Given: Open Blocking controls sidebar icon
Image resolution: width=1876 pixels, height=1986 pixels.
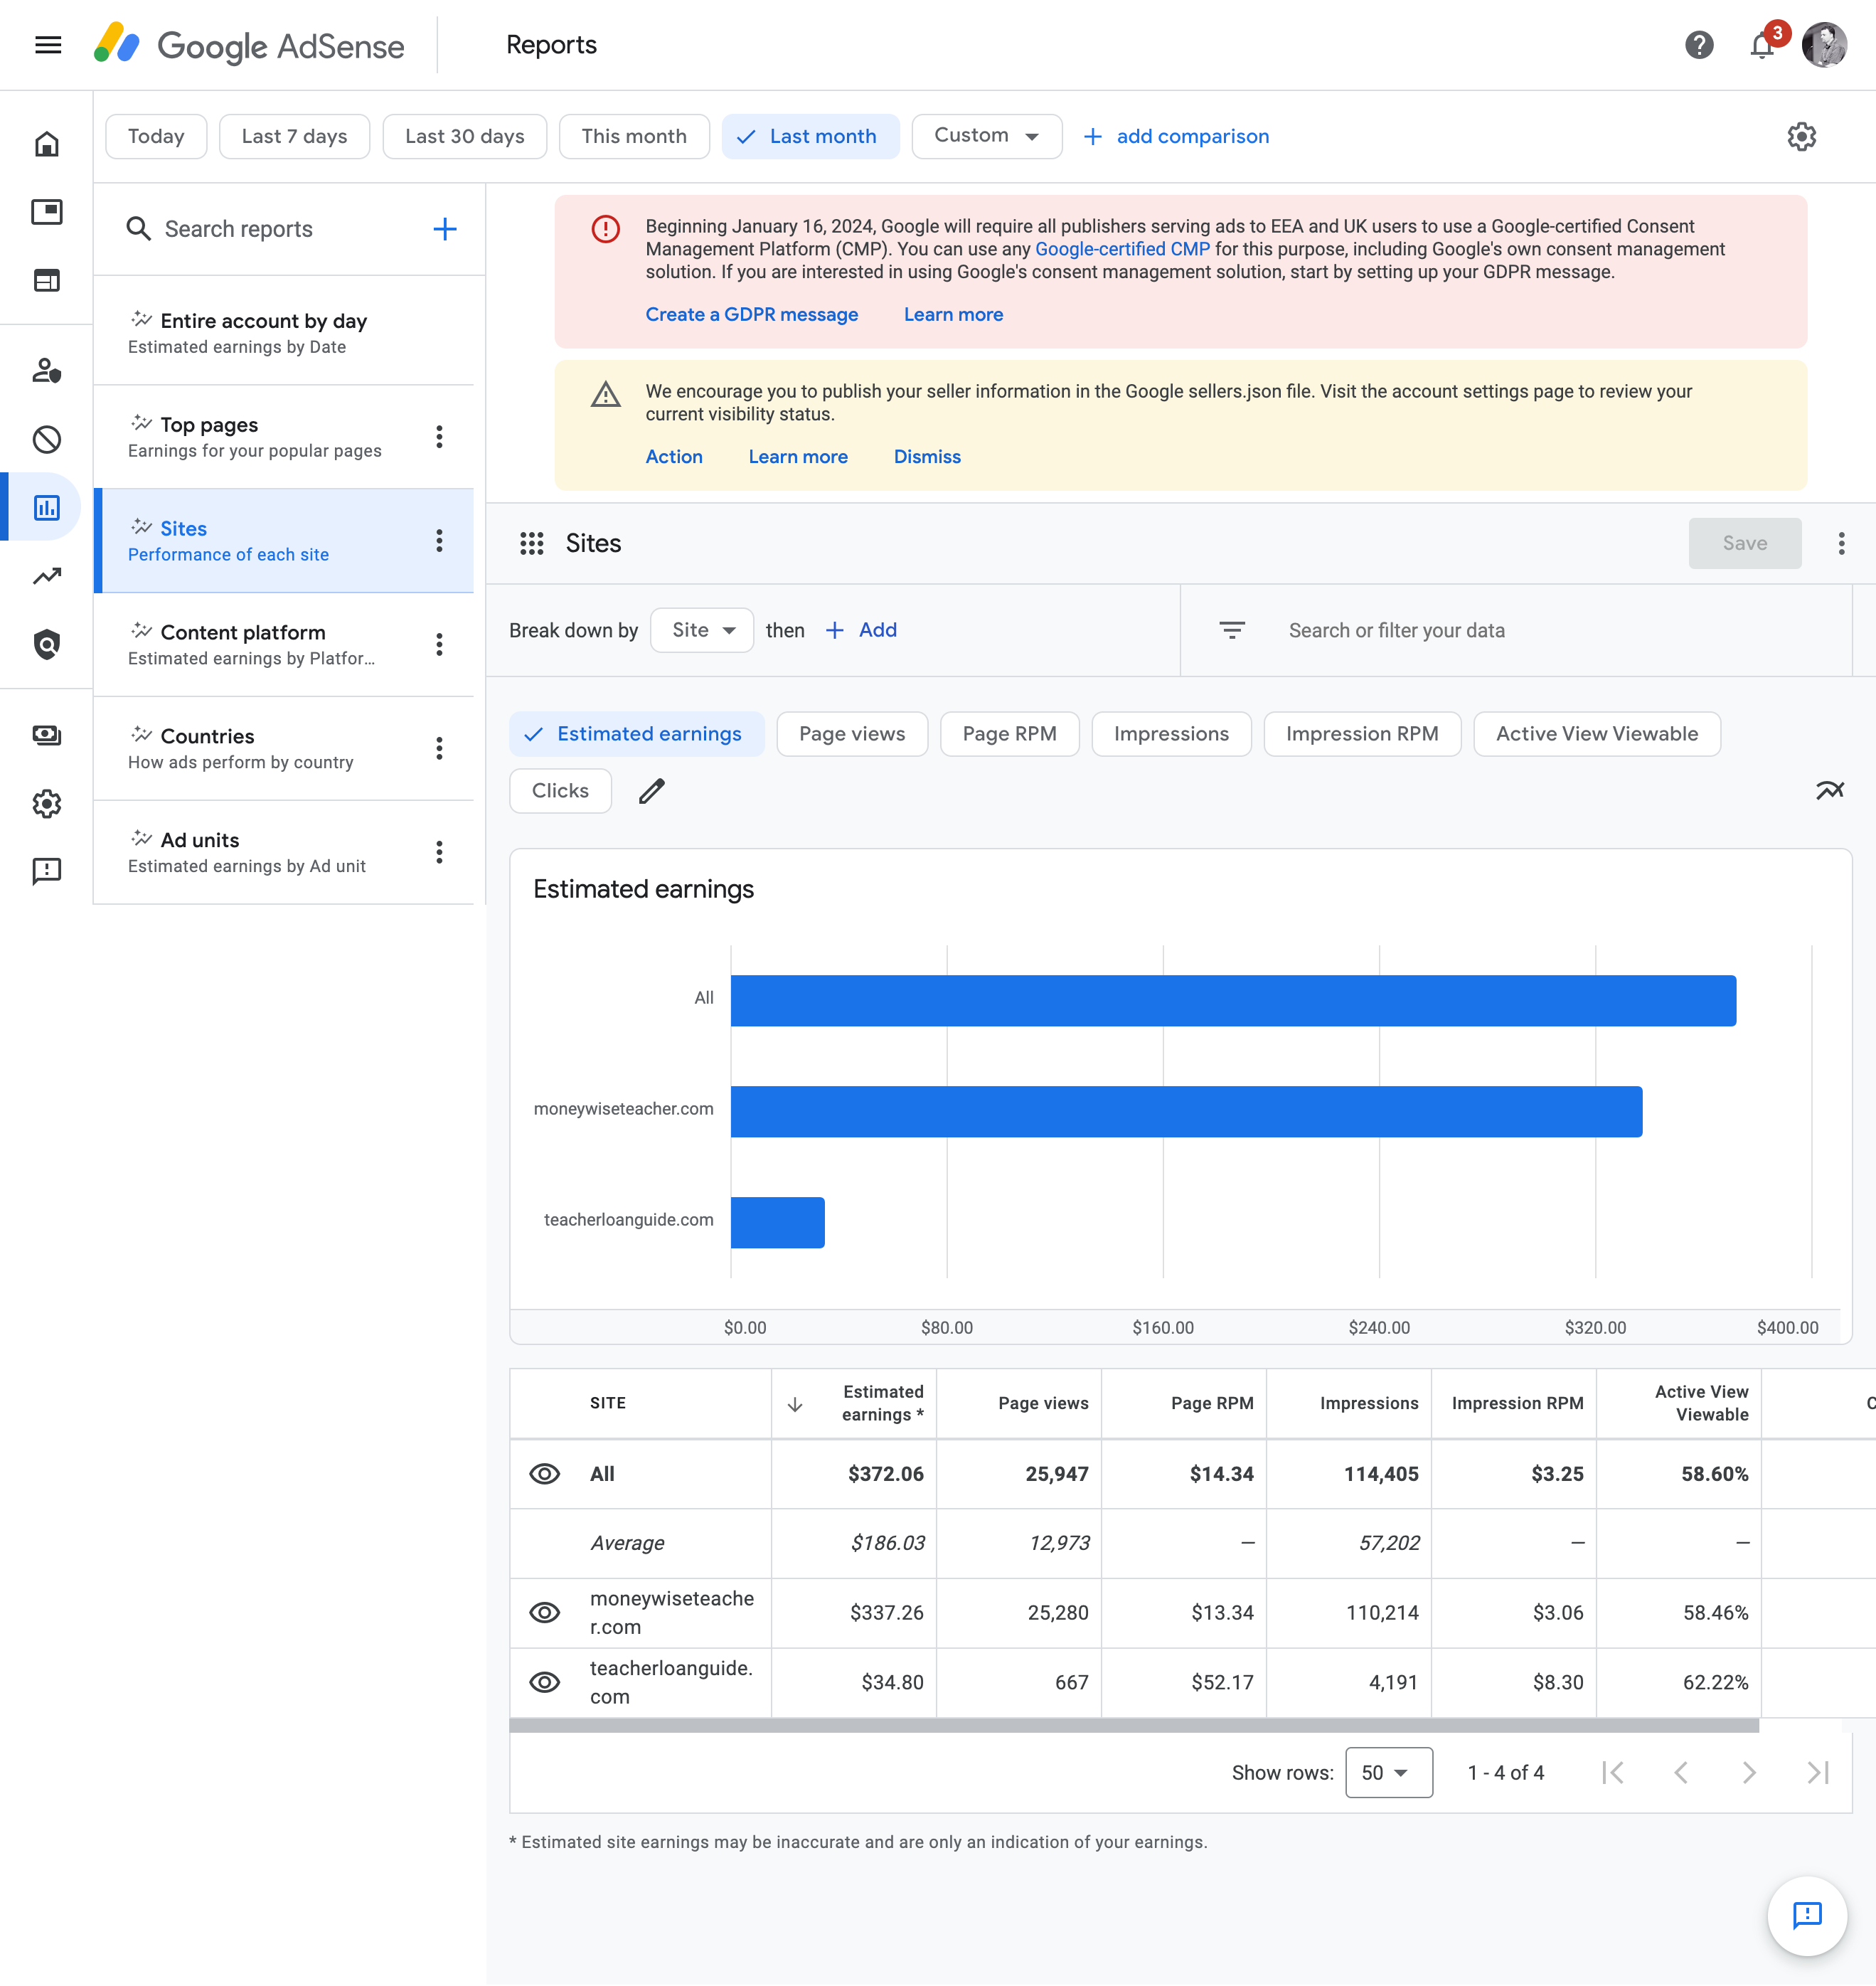Looking at the screenshot, I should point(47,439).
